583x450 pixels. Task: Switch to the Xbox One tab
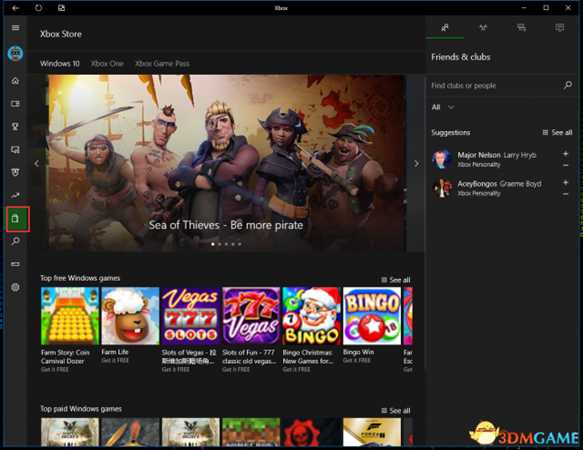click(107, 64)
